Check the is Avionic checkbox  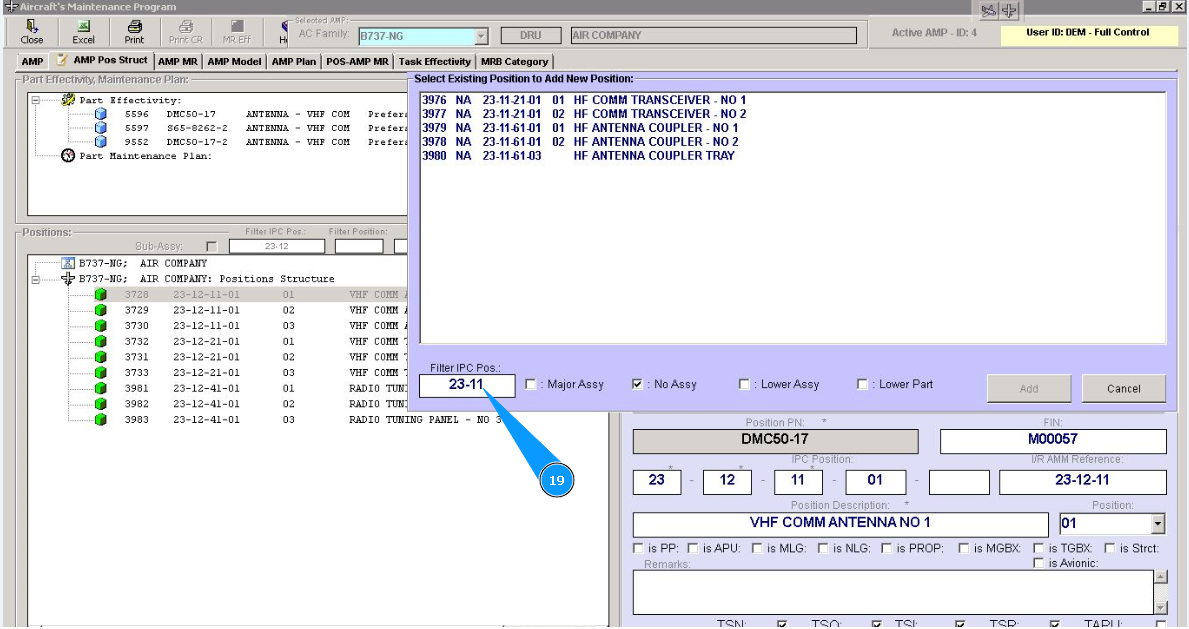(x=1038, y=563)
